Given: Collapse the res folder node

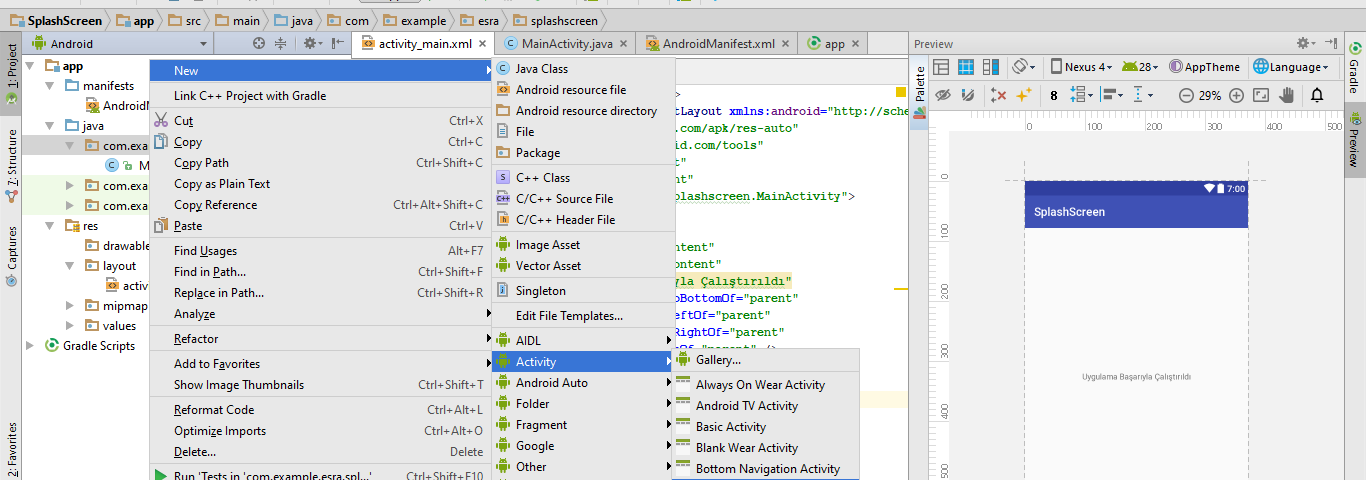Looking at the screenshot, I should [51, 226].
